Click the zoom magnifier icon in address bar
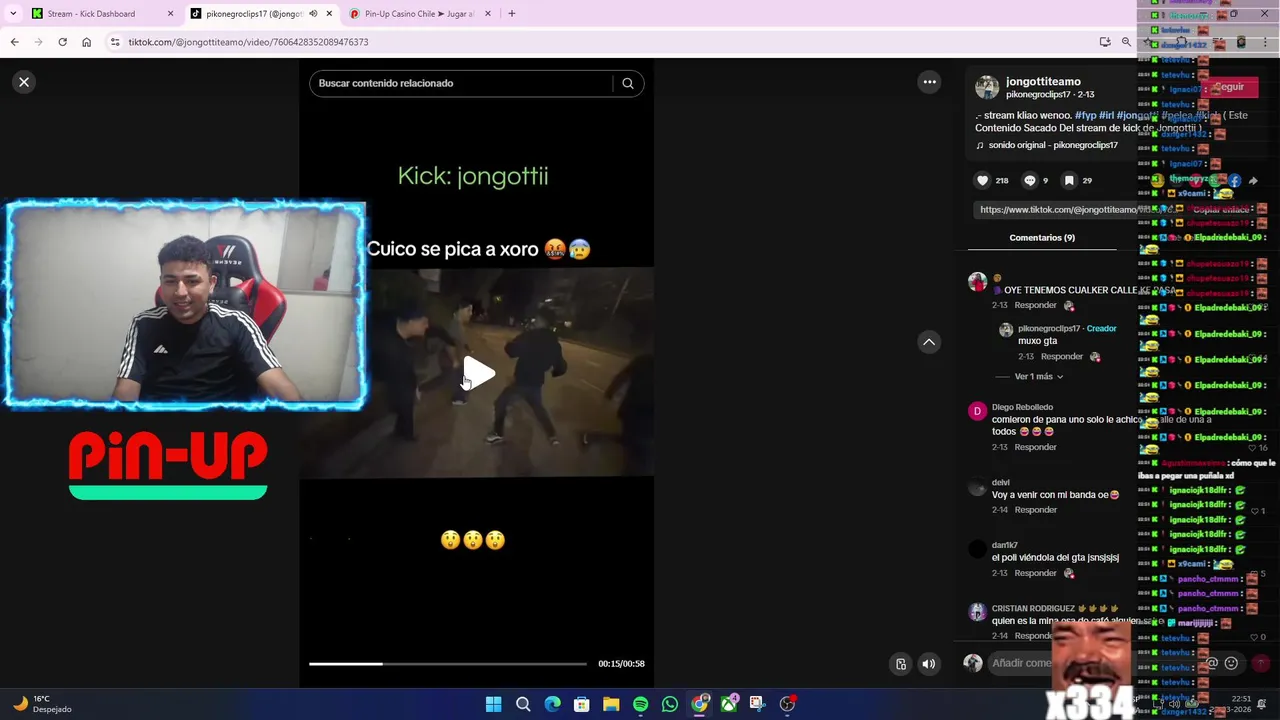This screenshot has height=720, width=1280. pos(1126,42)
